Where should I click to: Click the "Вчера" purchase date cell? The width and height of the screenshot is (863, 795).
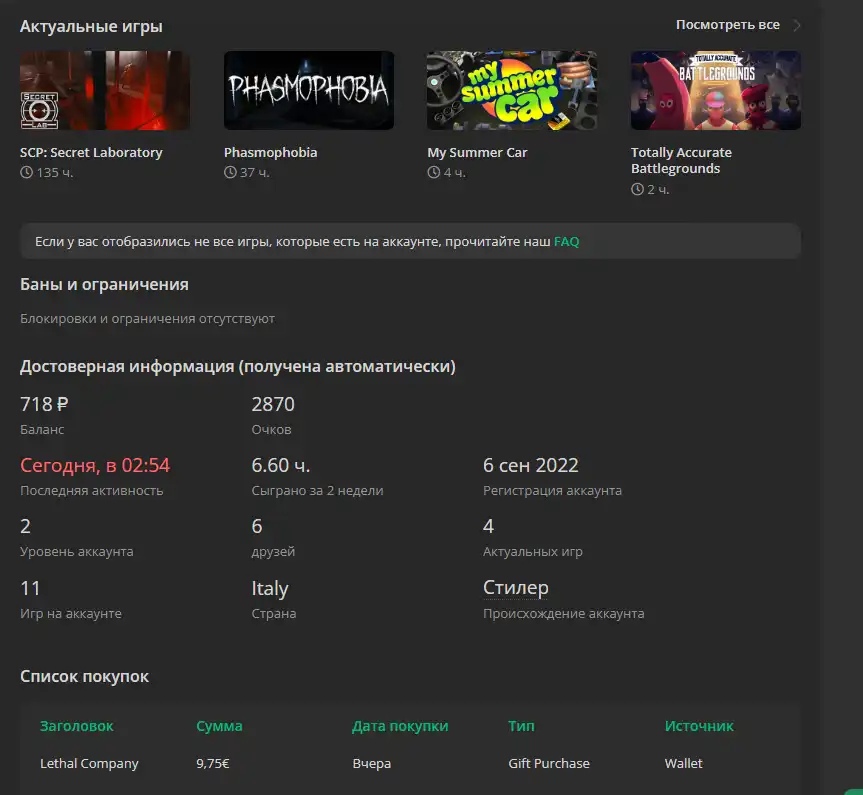(x=372, y=763)
